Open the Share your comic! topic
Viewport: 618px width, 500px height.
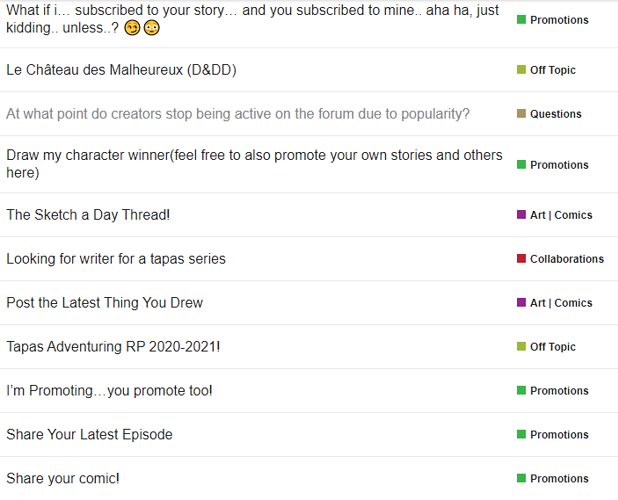coord(63,479)
